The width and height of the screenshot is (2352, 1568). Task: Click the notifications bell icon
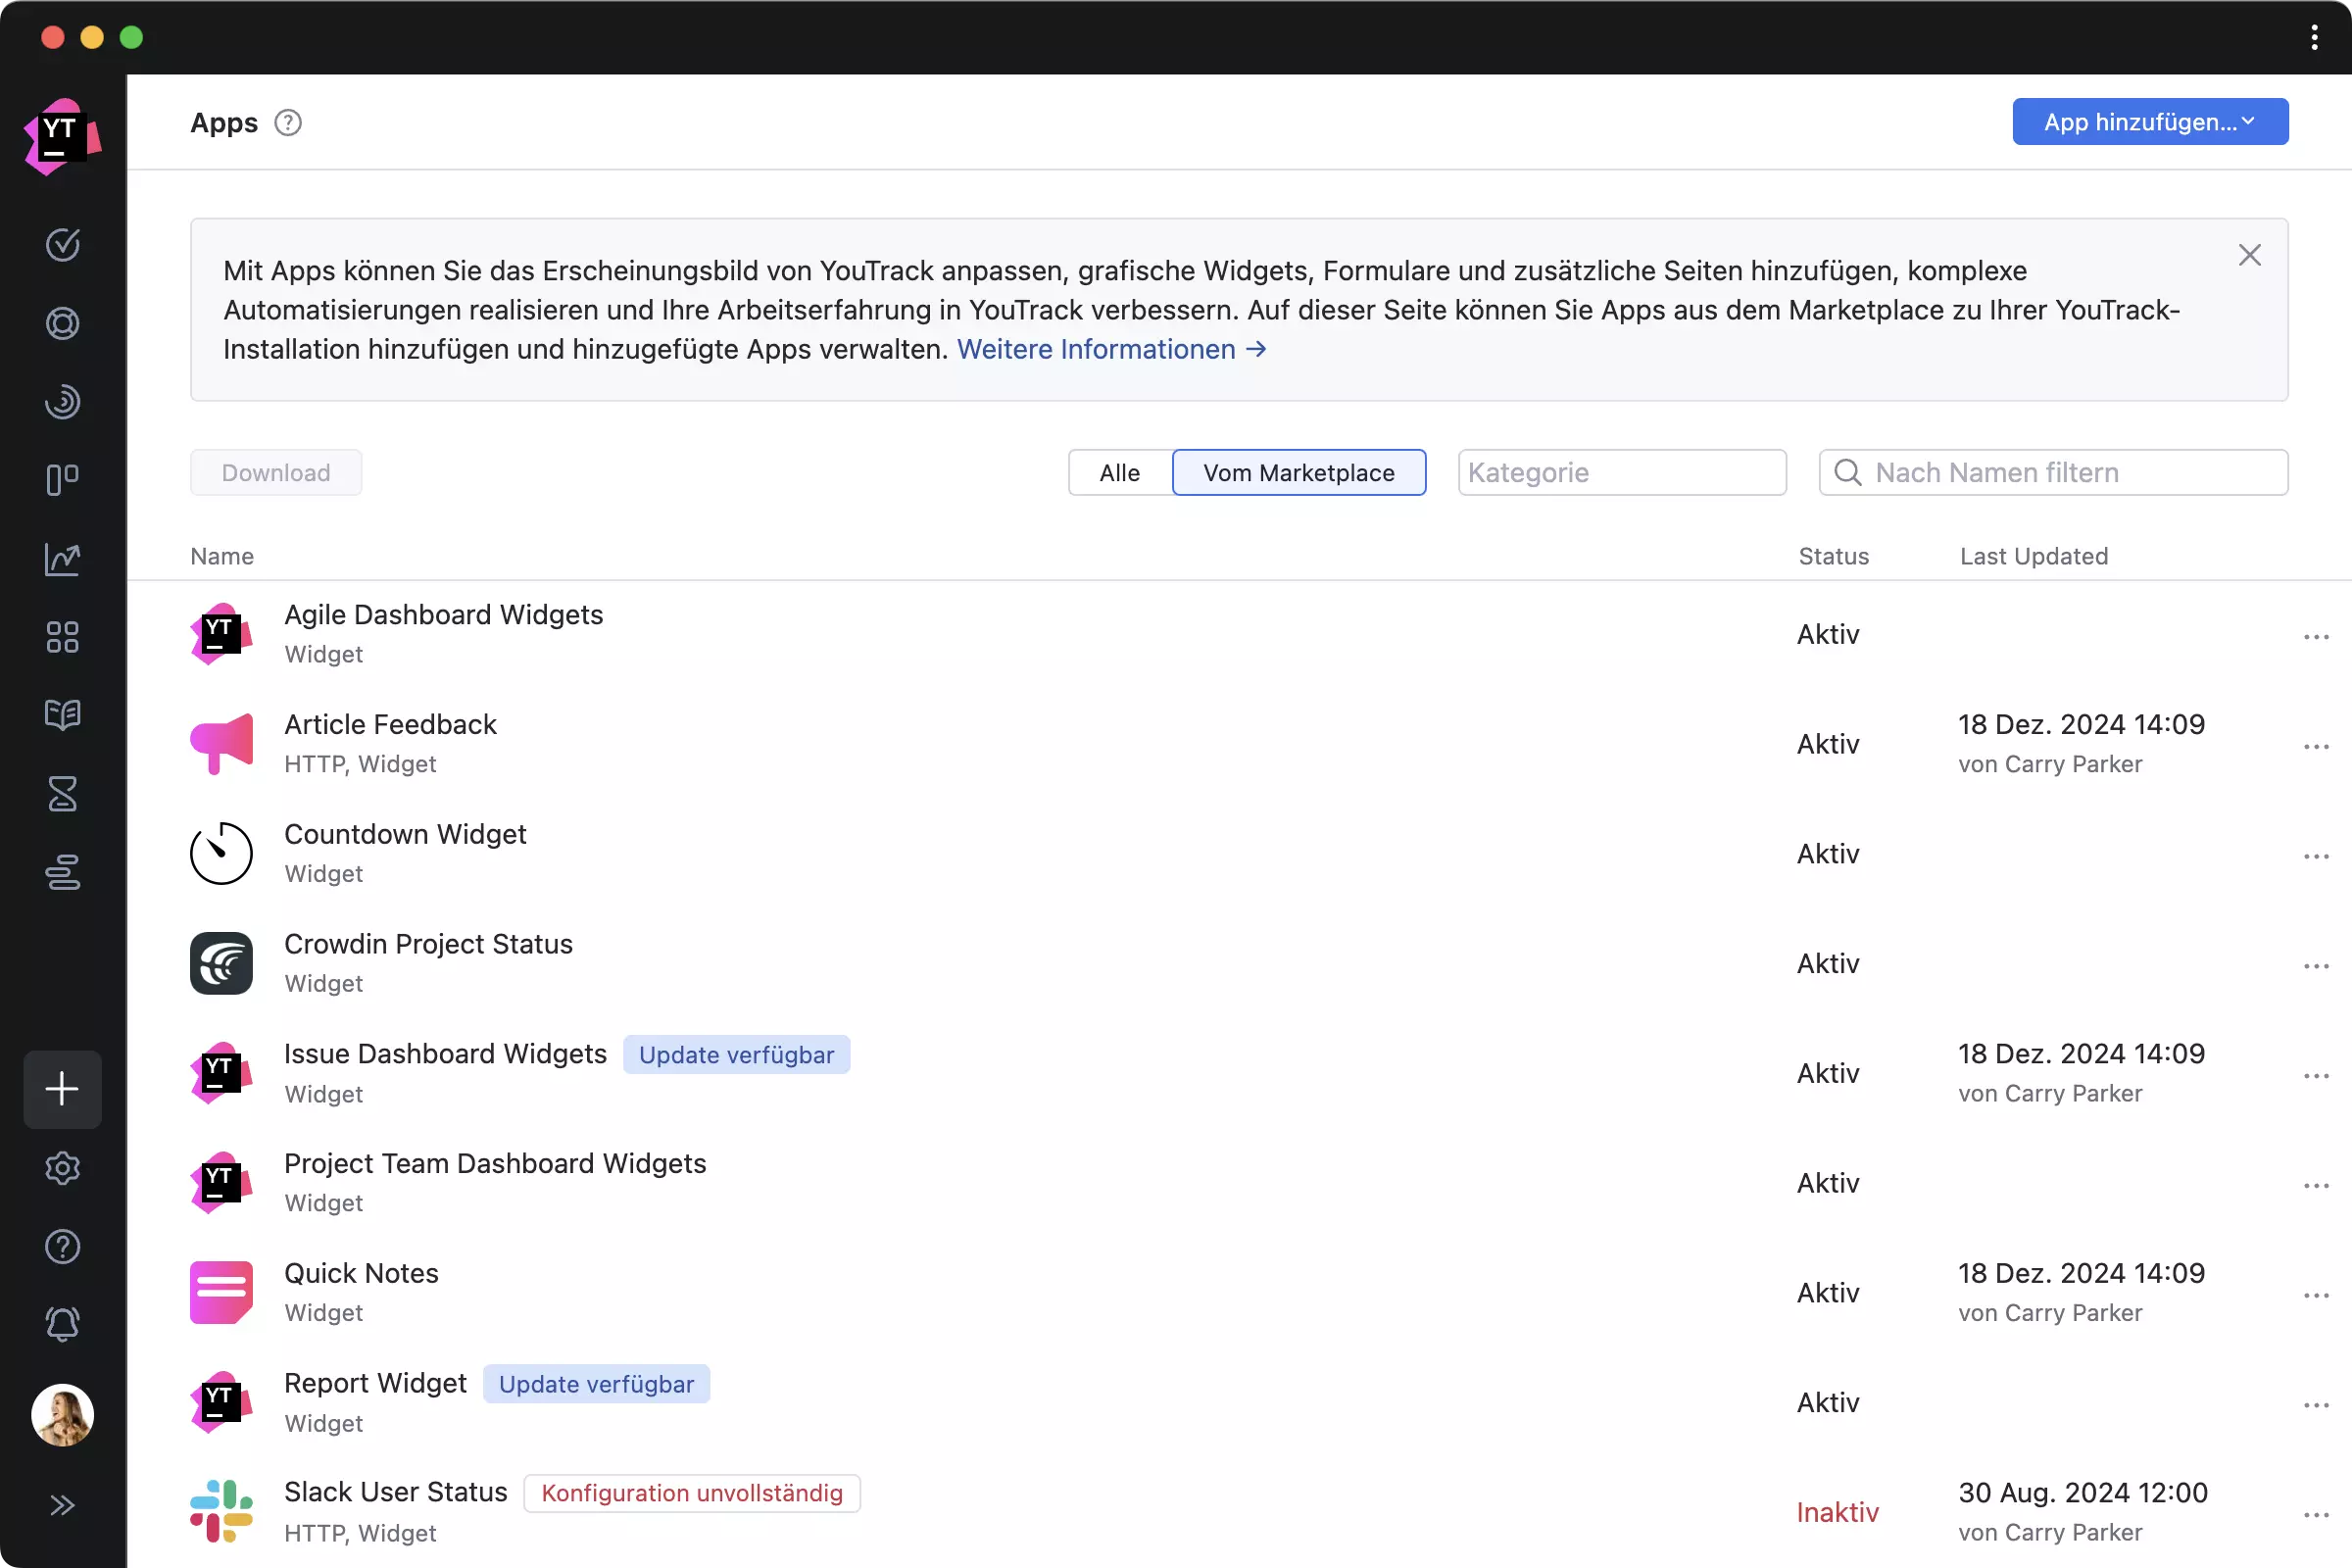[63, 1325]
